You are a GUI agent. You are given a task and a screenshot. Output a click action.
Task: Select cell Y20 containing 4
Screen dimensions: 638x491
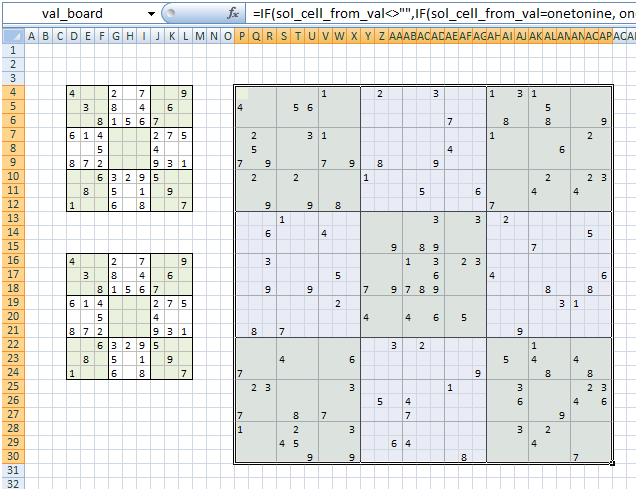367,317
